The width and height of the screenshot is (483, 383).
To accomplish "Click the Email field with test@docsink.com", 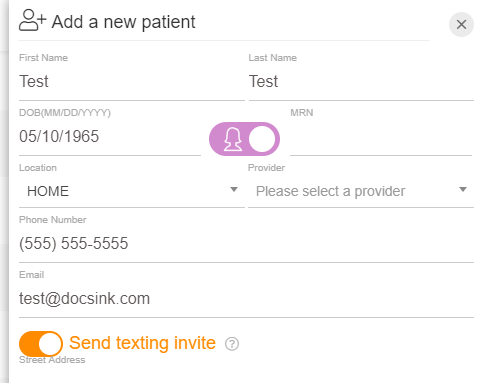I will coord(246,299).
